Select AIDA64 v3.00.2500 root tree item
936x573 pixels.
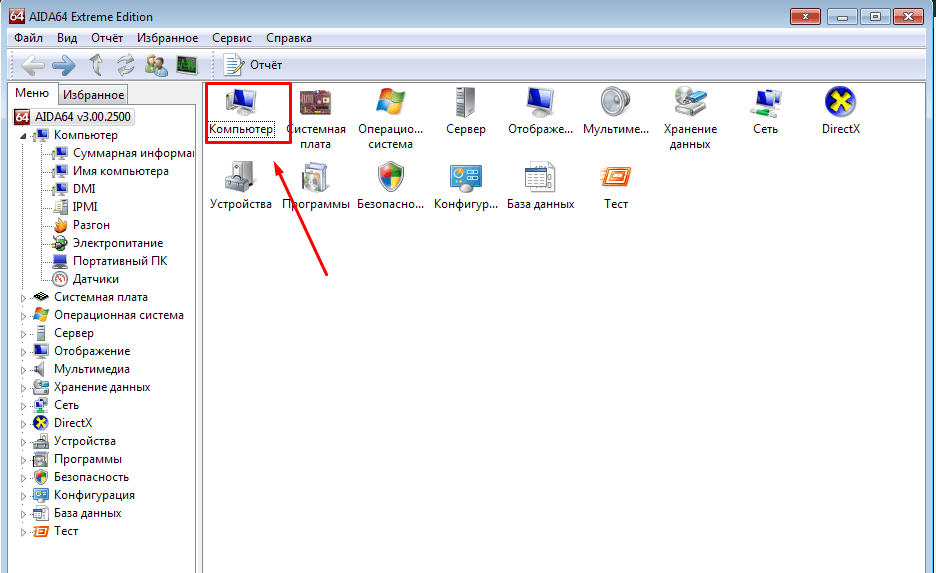coord(73,116)
